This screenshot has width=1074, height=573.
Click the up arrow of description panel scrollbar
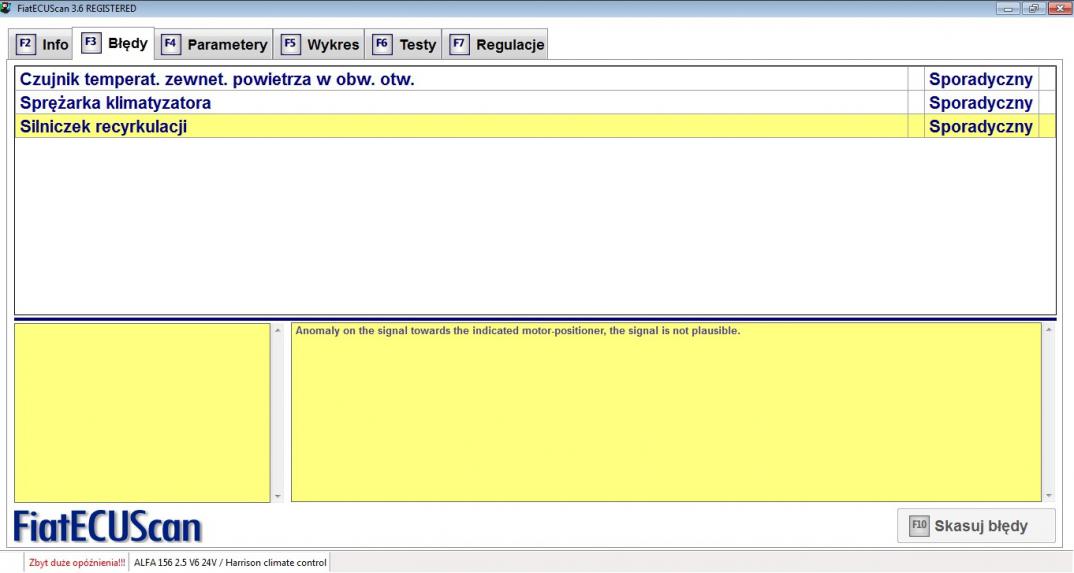point(1049,331)
